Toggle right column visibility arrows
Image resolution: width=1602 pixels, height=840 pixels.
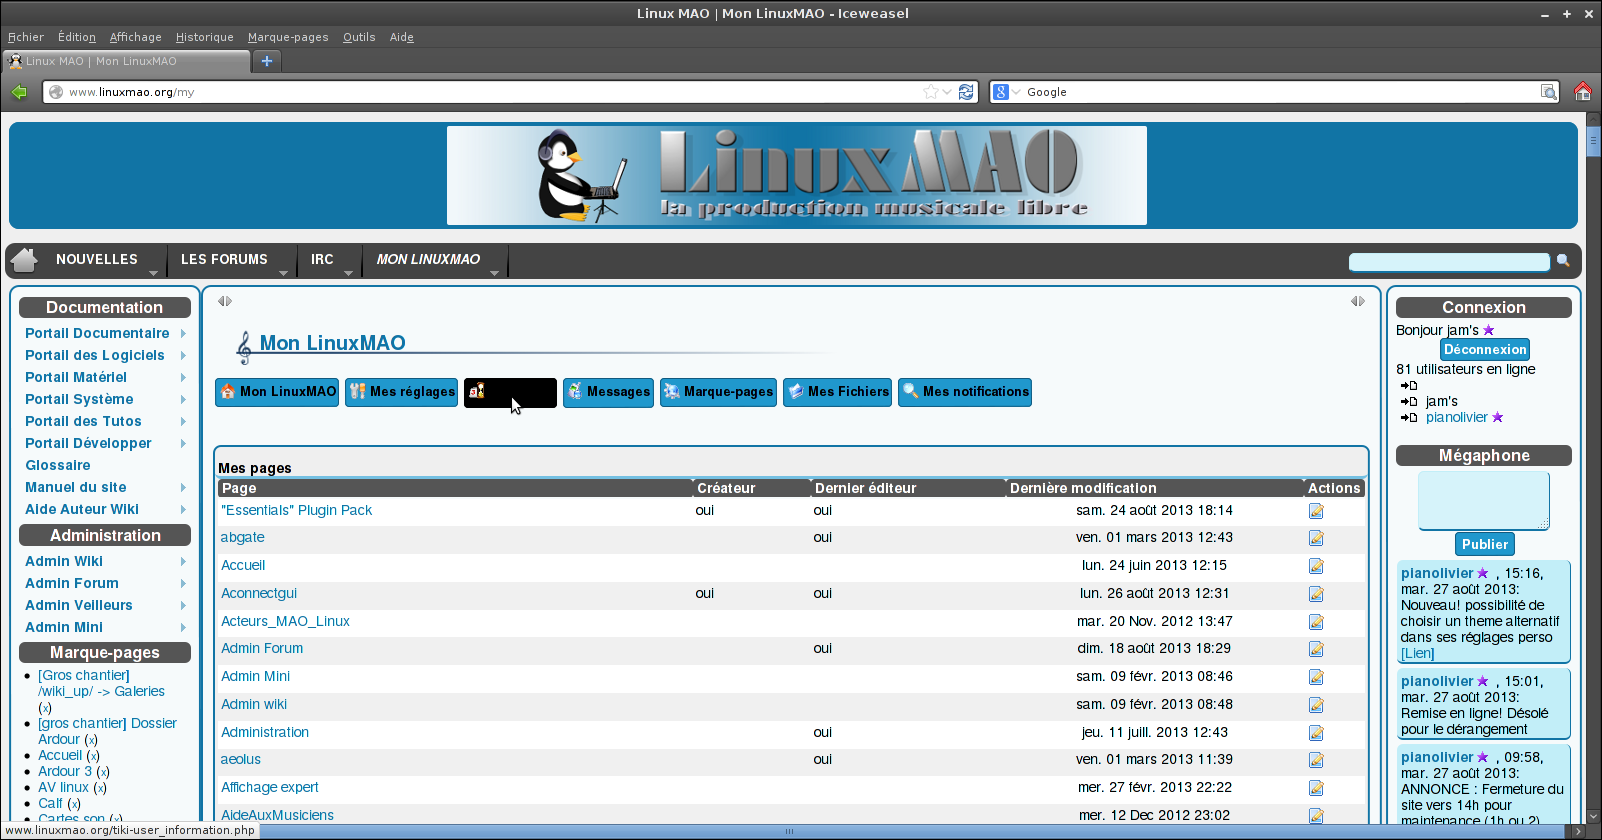point(1358,301)
